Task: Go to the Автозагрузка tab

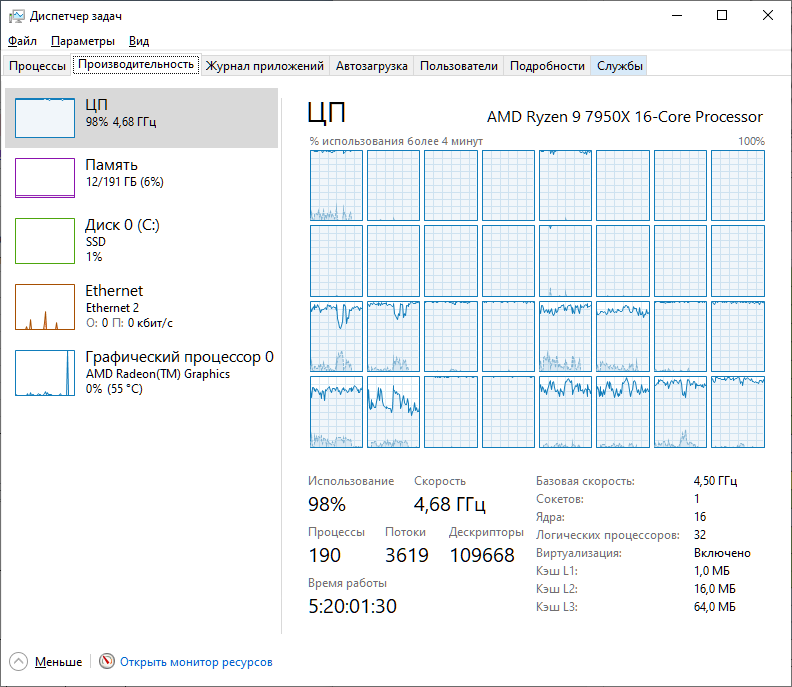Action: point(372,66)
